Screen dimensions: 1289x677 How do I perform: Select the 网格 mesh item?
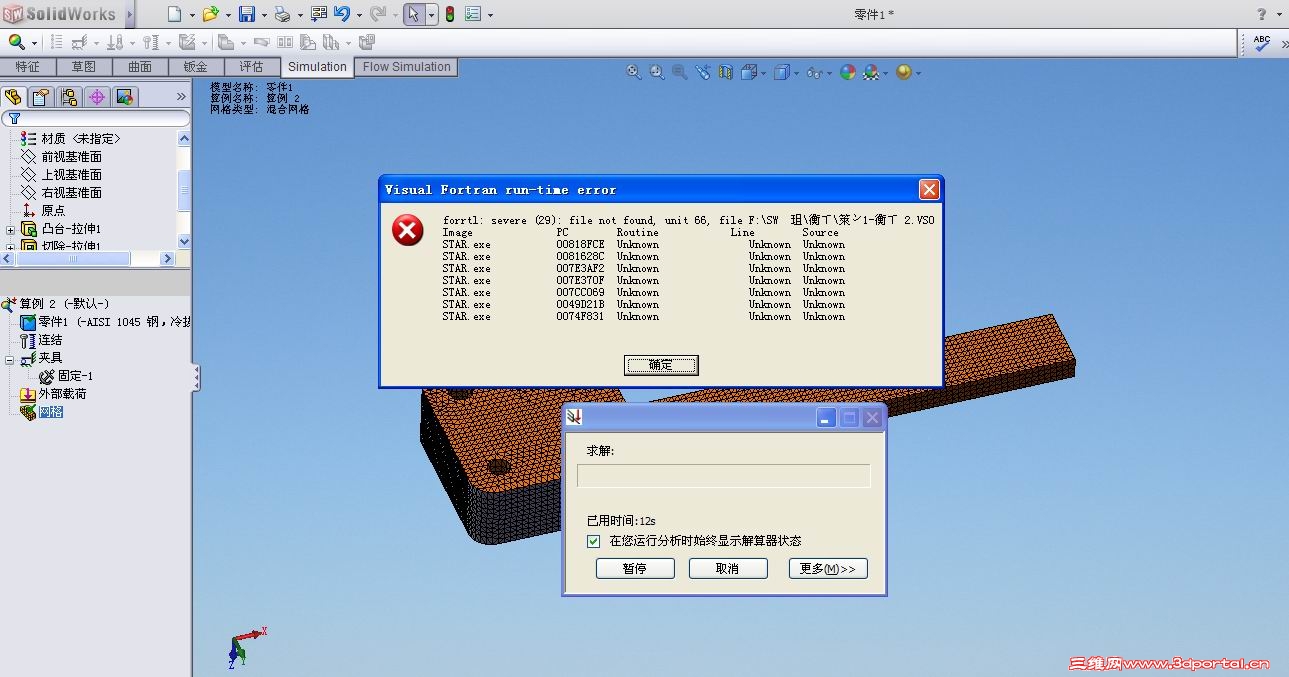tap(42, 412)
